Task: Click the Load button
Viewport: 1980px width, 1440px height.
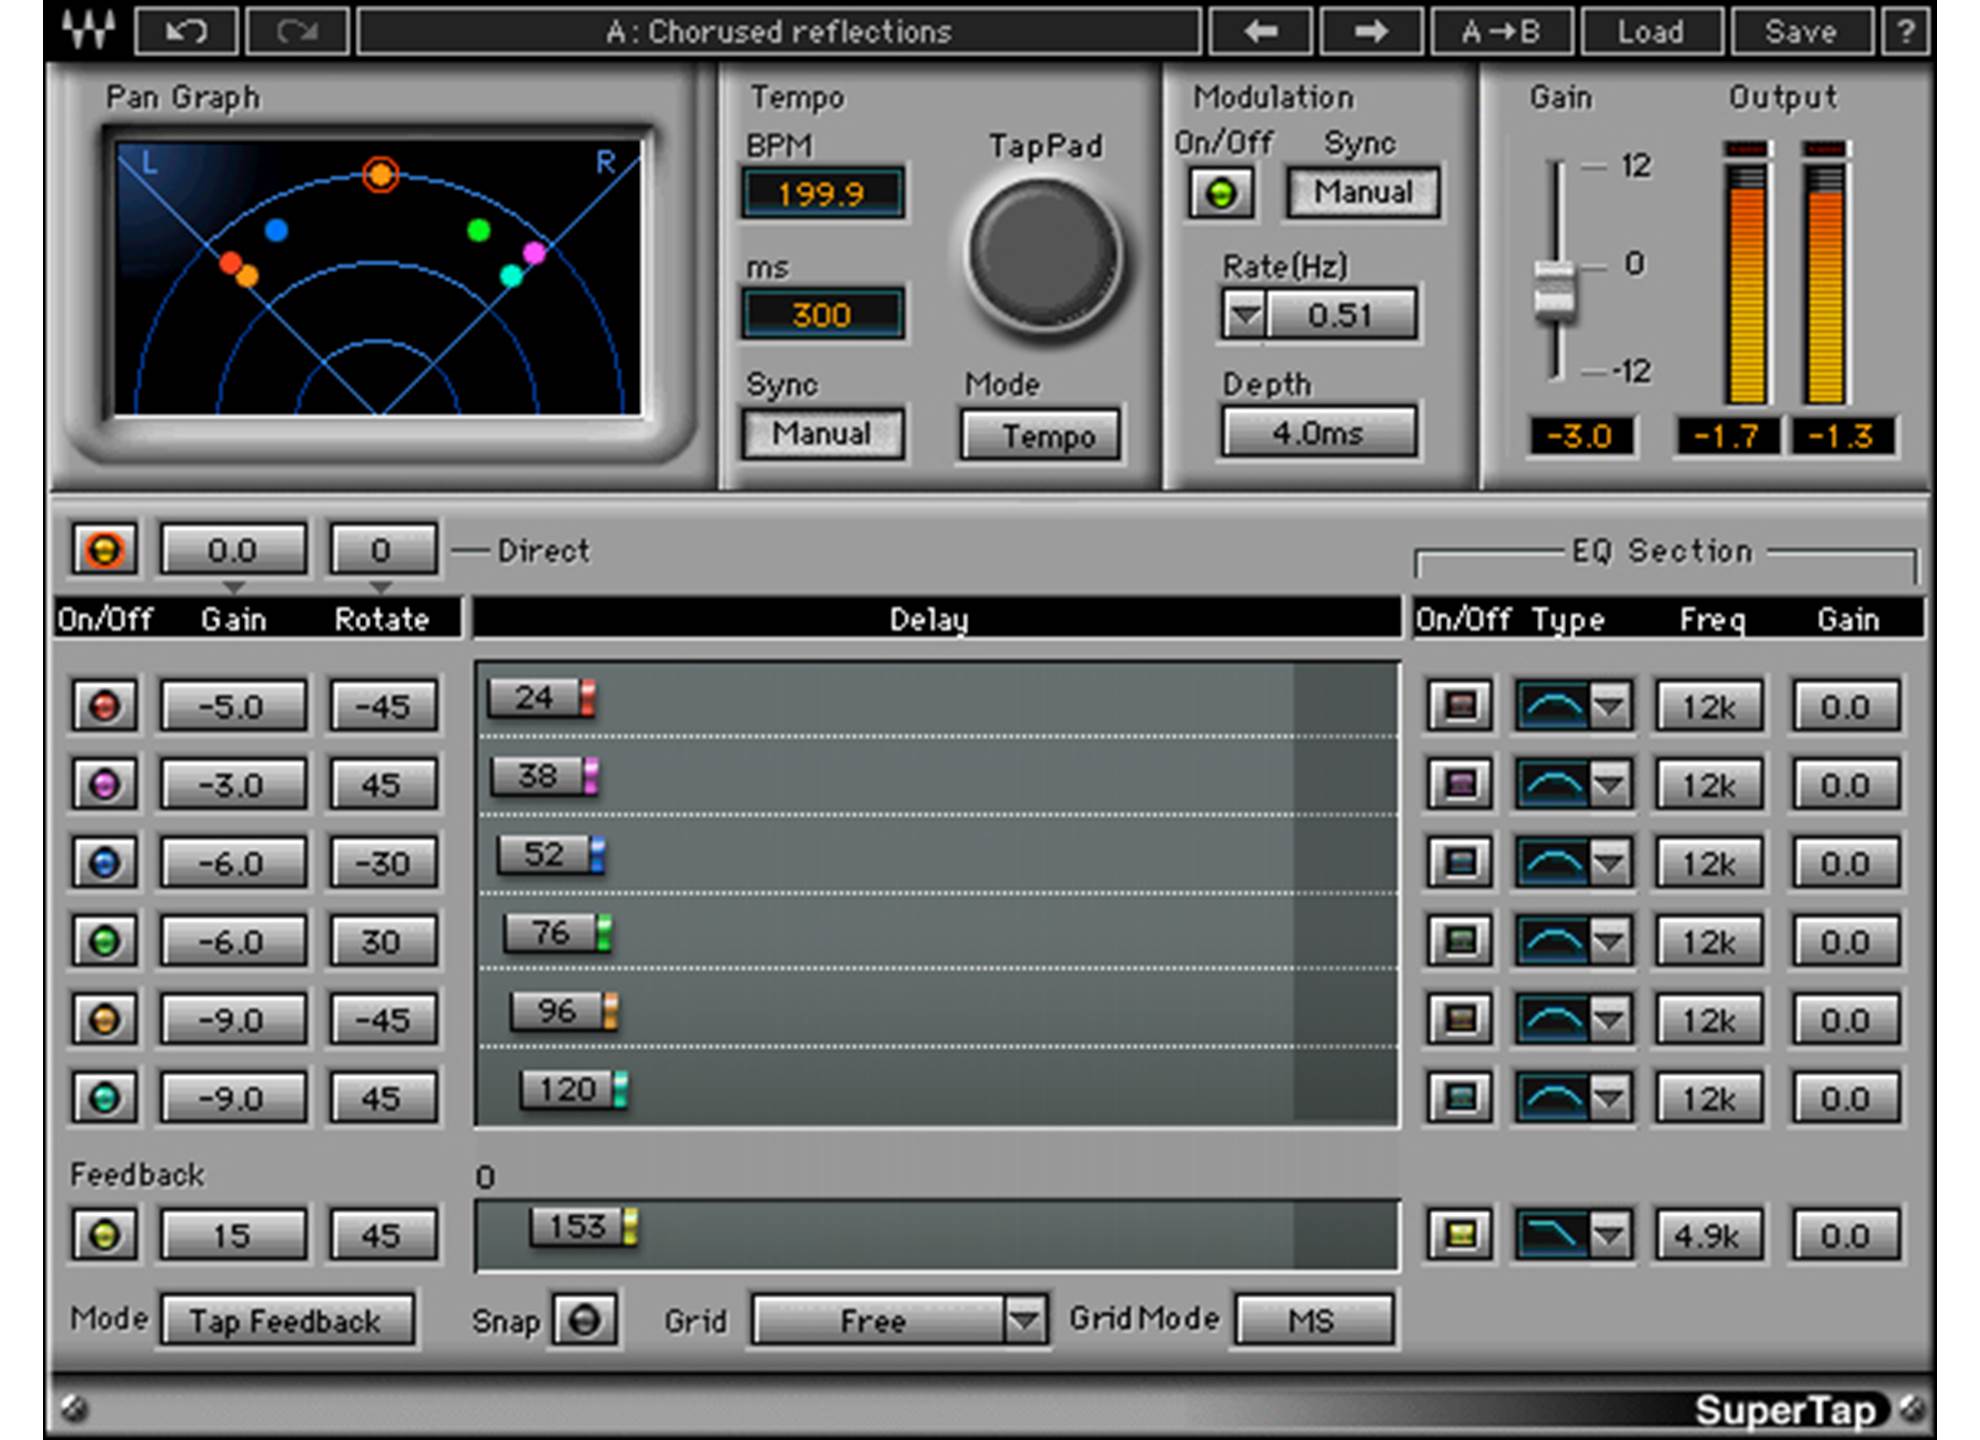Action: pos(1650,31)
